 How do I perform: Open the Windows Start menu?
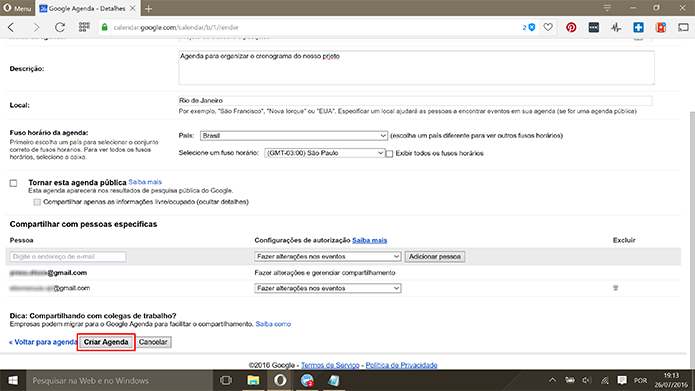[13, 380]
